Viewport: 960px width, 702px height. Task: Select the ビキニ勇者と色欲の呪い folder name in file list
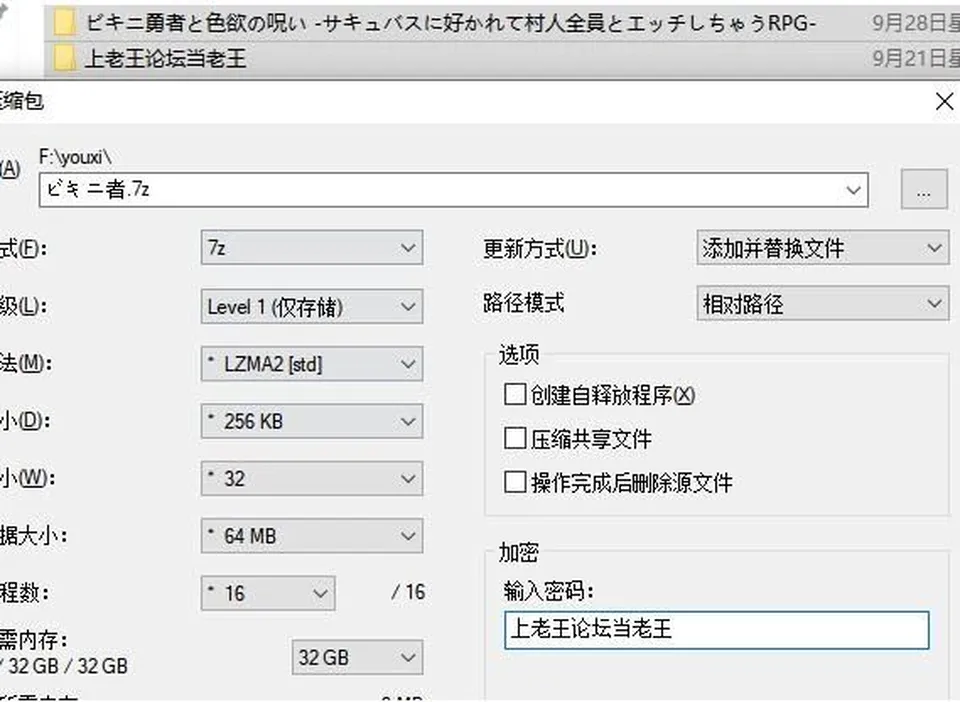451,23
